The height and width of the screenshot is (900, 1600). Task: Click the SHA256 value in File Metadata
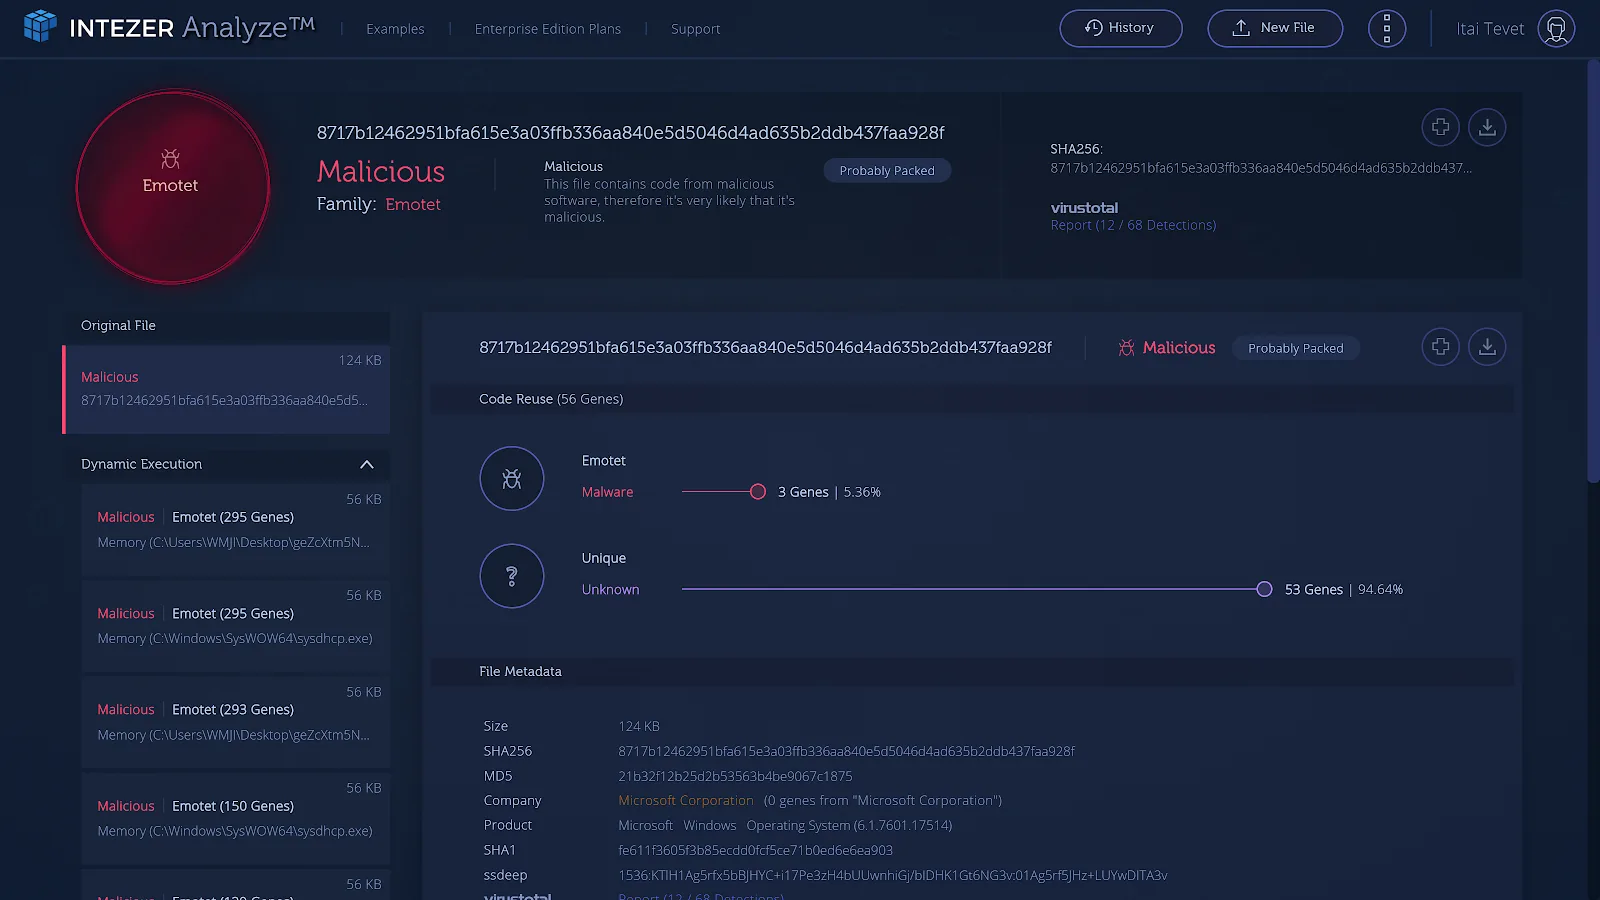846,751
